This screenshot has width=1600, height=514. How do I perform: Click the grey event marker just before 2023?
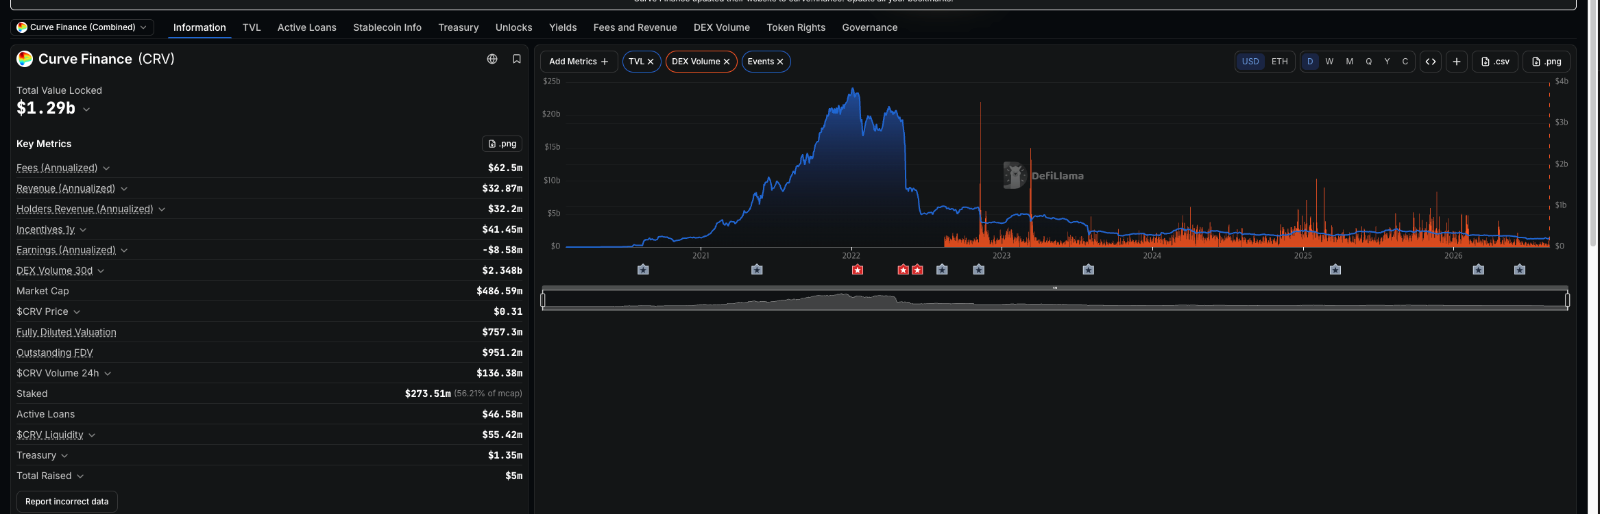coord(979,270)
